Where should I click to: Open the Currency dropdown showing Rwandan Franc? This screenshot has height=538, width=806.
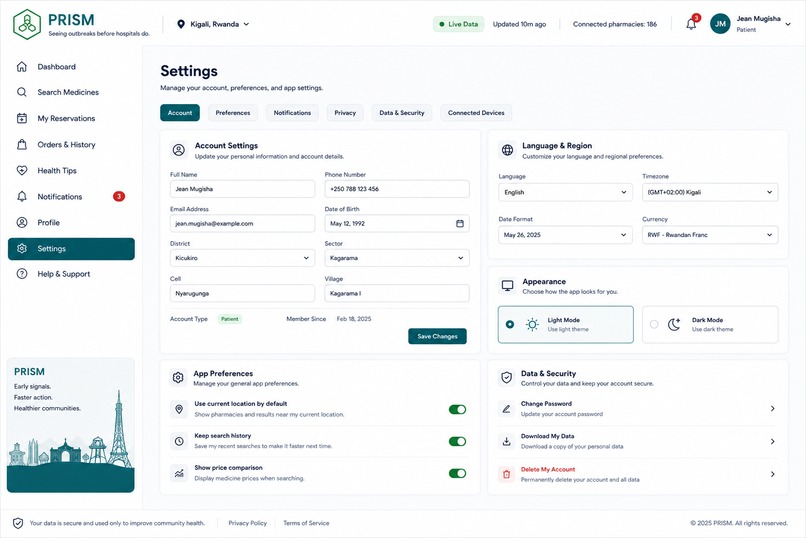click(710, 235)
